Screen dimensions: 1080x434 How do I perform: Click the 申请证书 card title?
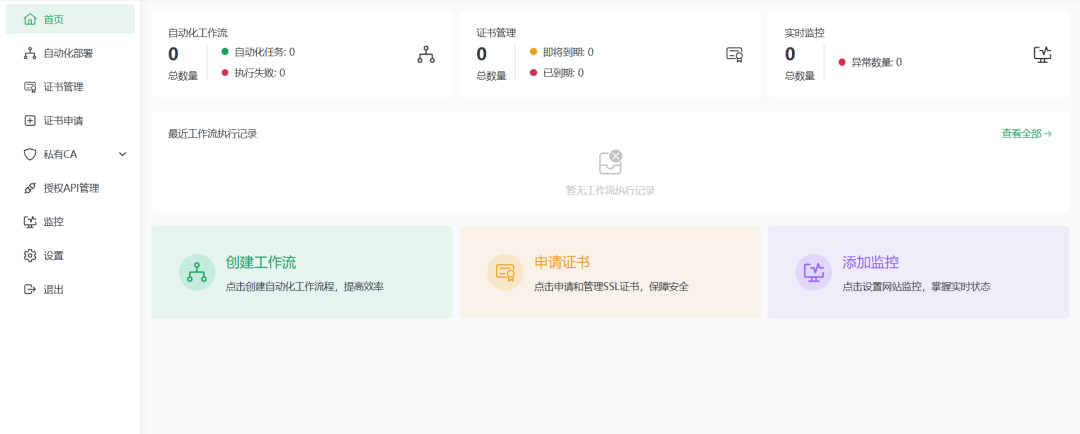pos(562,262)
